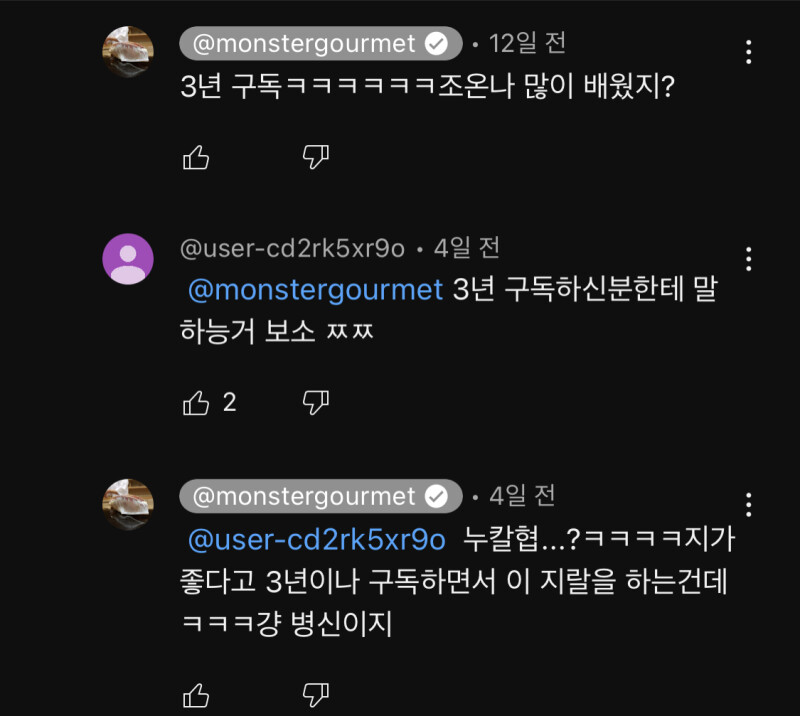Open options menu for user-cd2rk5xr9o reply
Image resolution: width=800 pixels, height=716 pixels.
click(x=749, y=259)
